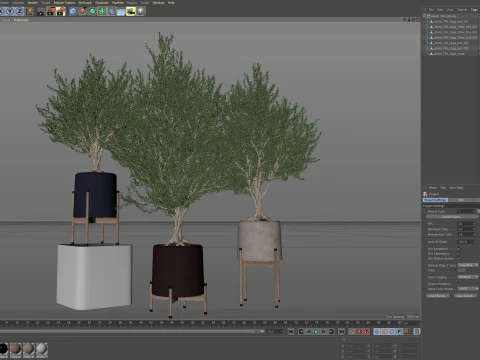
Task: Click the timeline scrub slider bar
Action: pyautogui.click(x=132, y=331)
